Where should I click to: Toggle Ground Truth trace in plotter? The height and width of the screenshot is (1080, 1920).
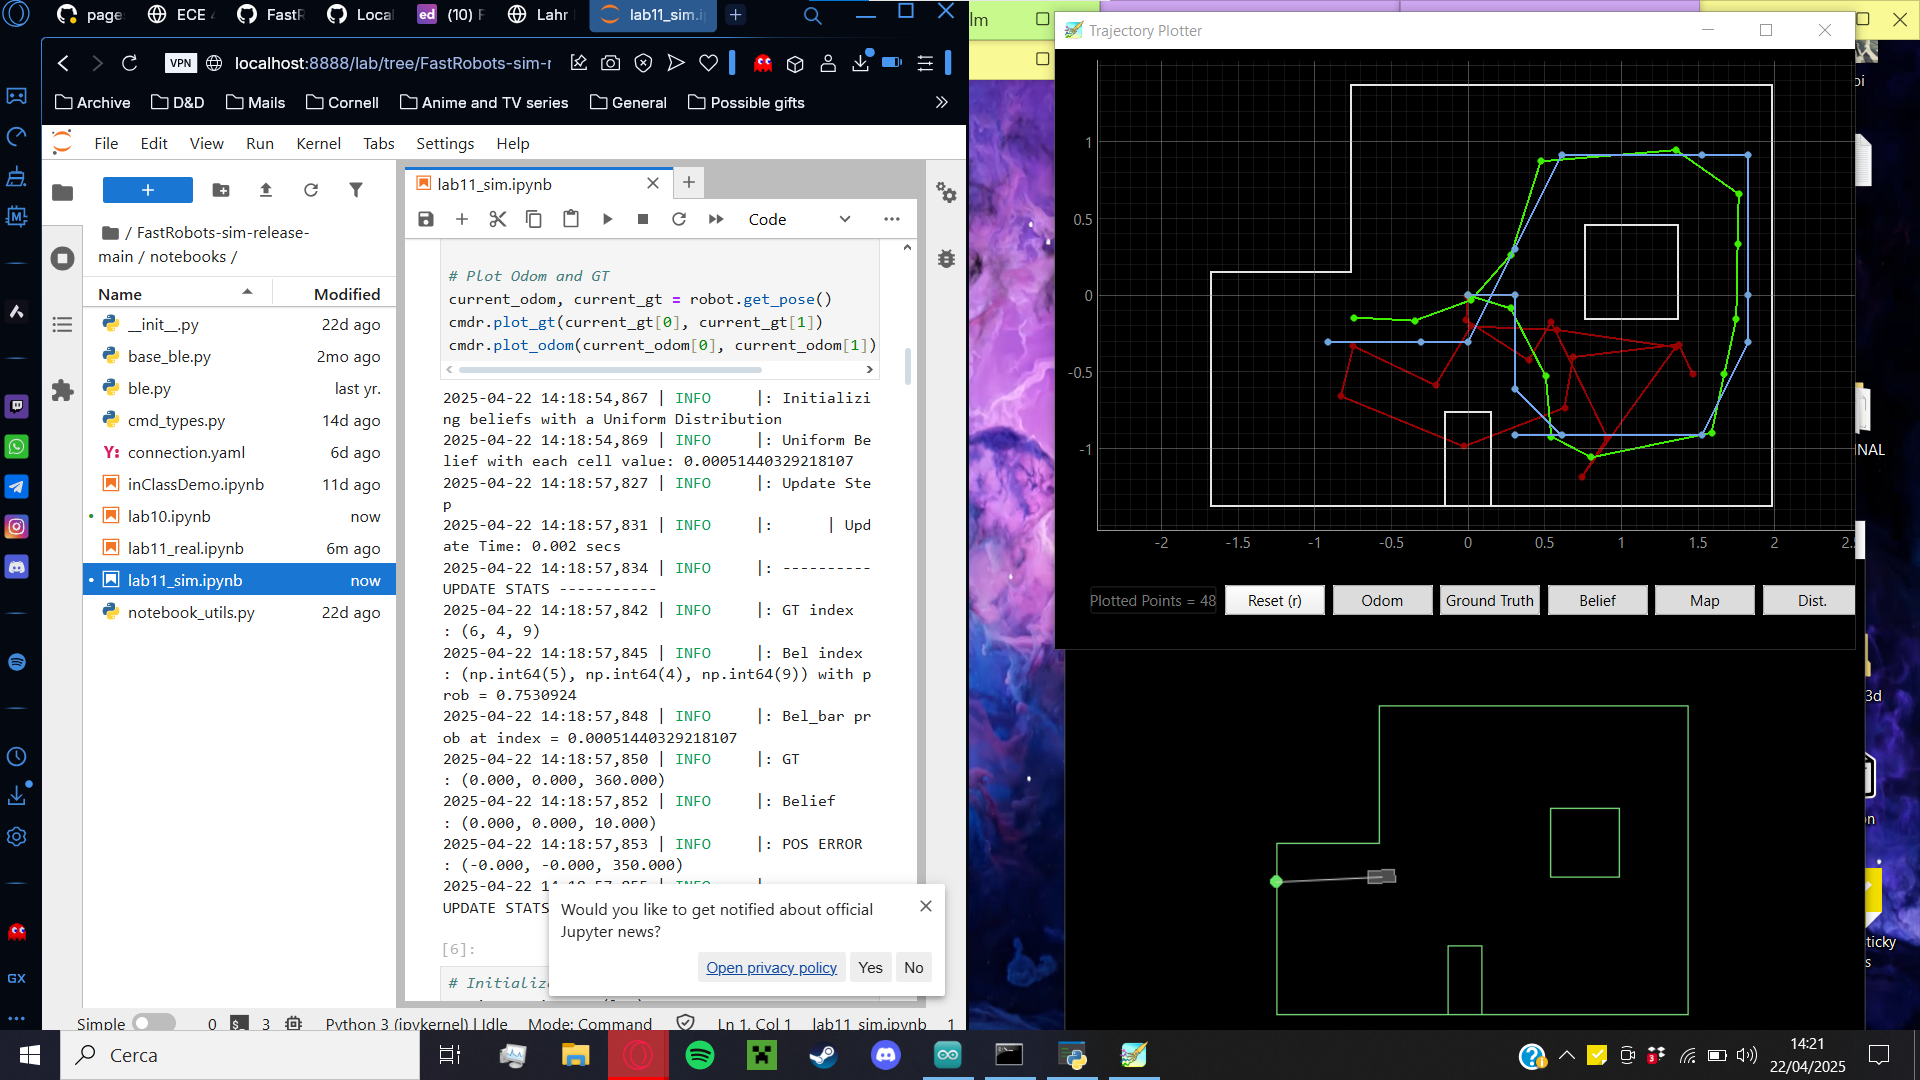pos(1489,600)
